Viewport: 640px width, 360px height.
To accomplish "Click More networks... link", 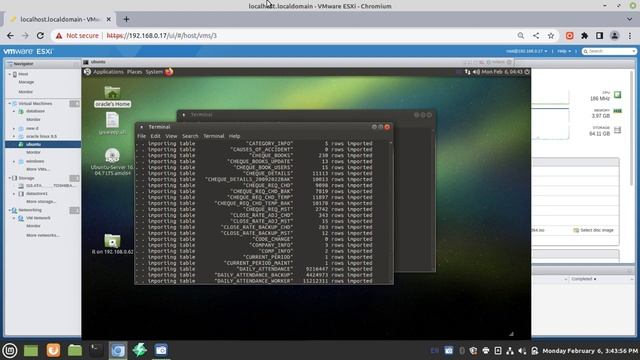I will pos(42,236).
